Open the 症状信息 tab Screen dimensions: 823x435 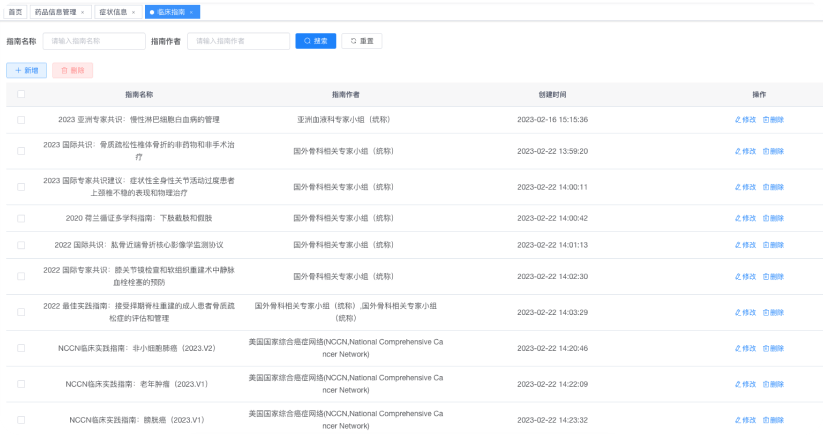tap(113, 12)
